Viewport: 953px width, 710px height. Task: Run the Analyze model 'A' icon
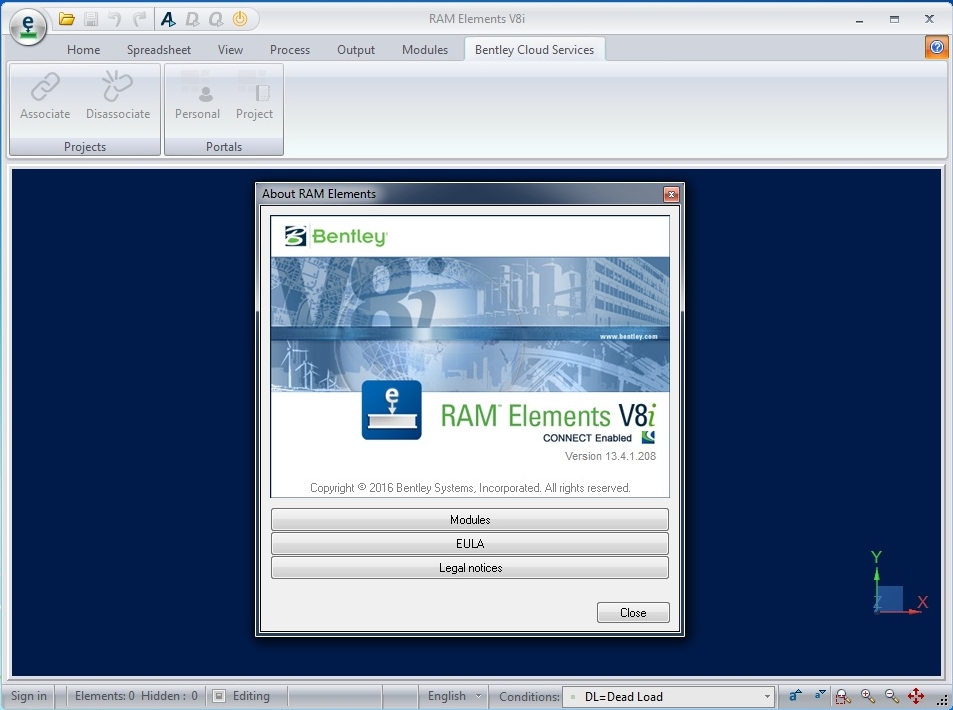pyautogui.click(x=168, y=19)
